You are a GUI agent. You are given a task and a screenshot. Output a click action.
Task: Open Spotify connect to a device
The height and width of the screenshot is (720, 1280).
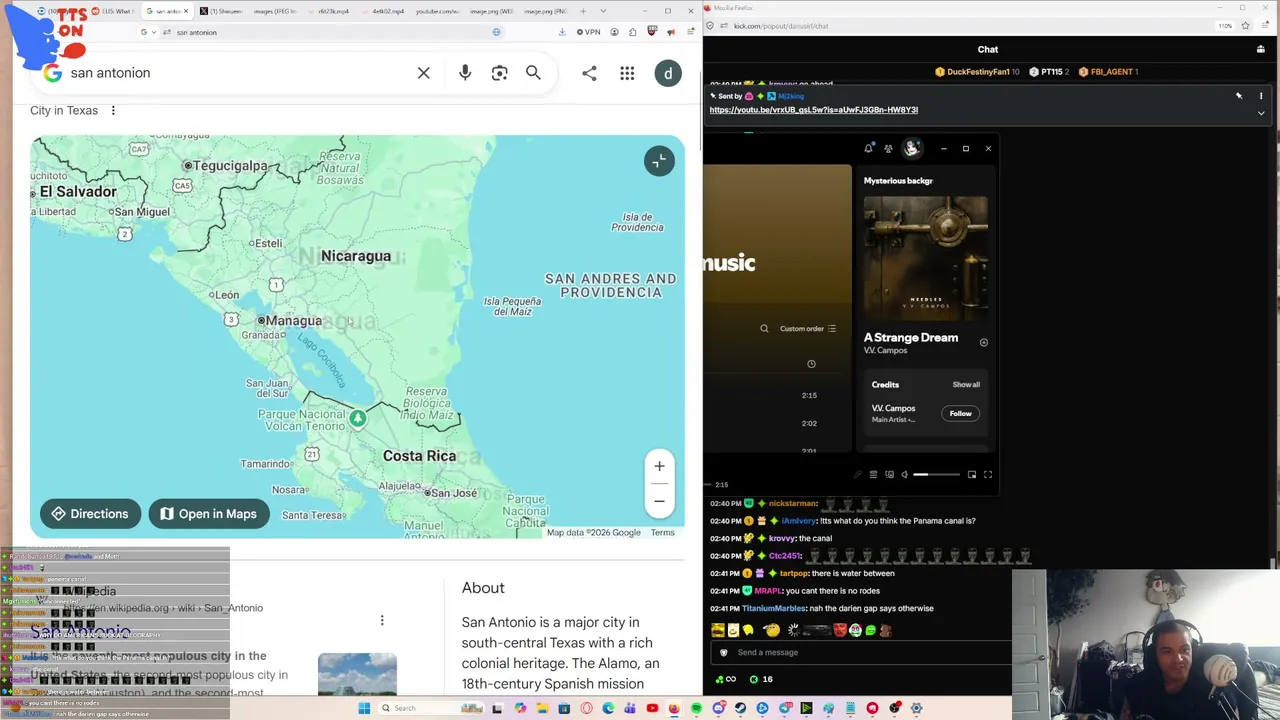click(889, 475)
